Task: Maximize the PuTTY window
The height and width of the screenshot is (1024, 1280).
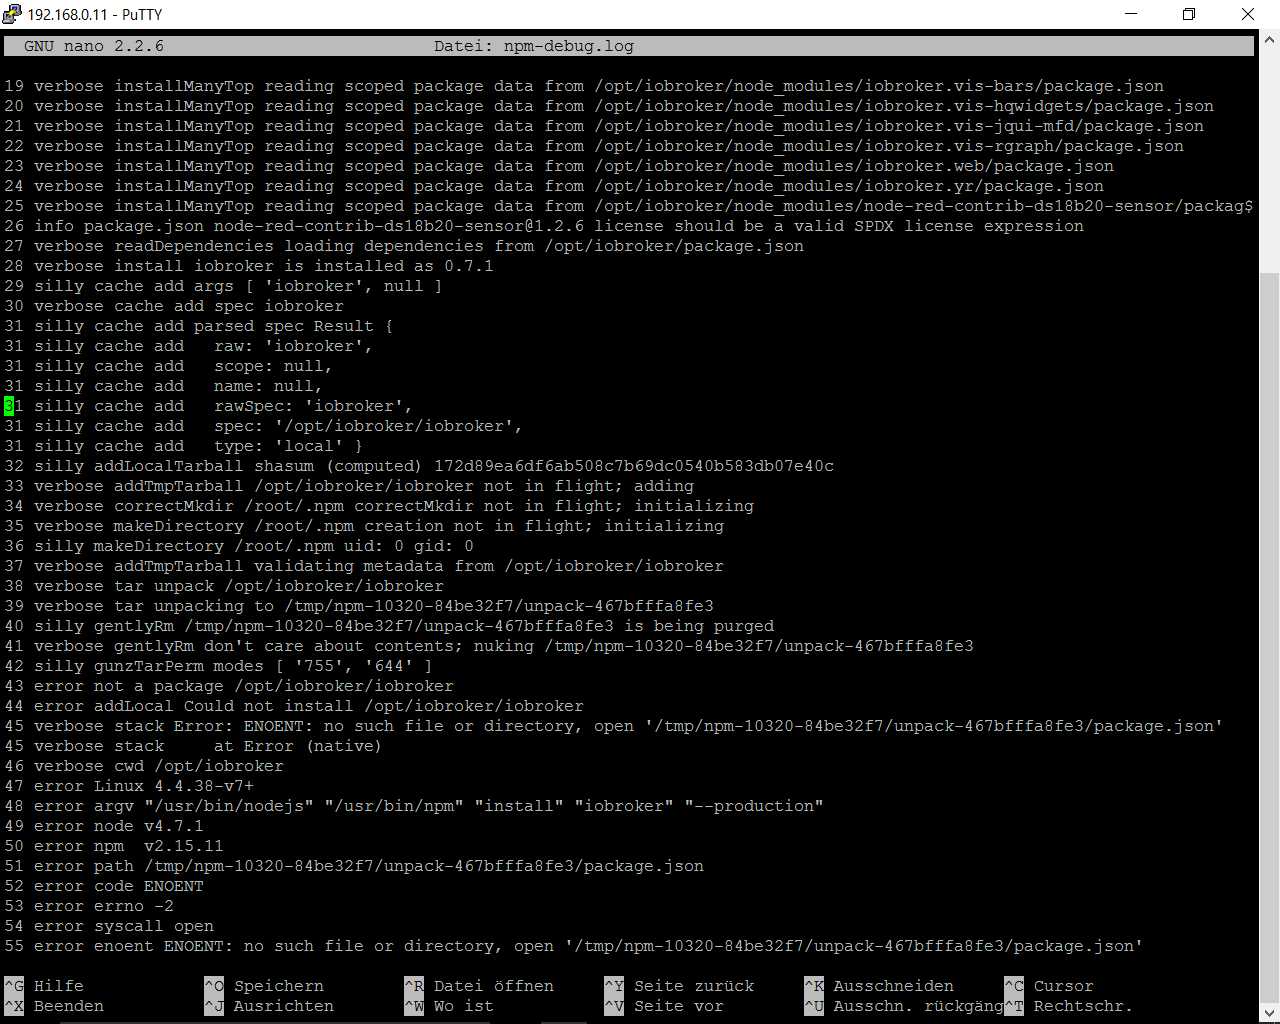Action: pyautogui.click(x=1189, y=14)
